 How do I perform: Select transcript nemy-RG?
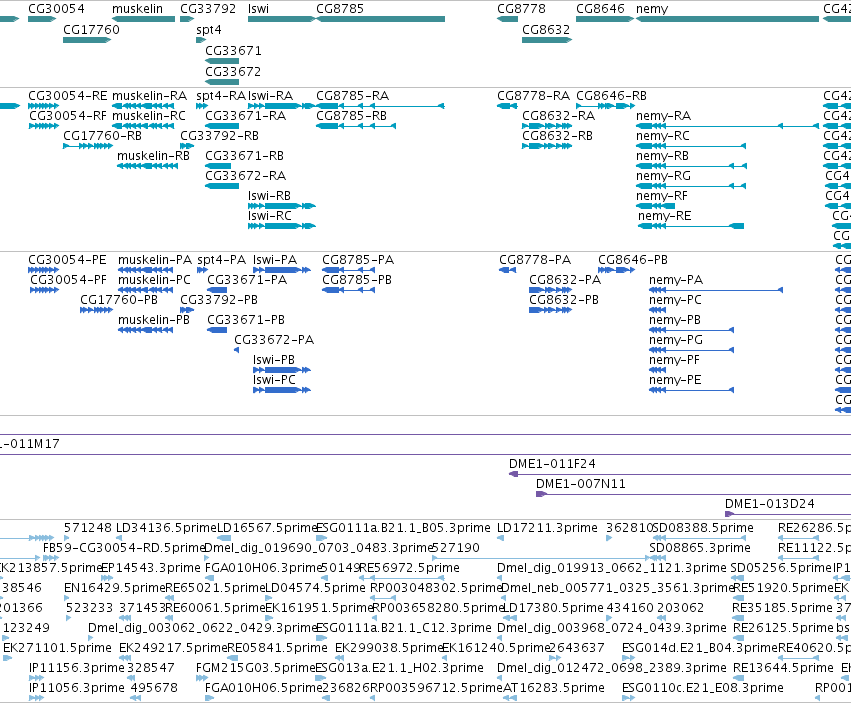(x=691, y=186)
